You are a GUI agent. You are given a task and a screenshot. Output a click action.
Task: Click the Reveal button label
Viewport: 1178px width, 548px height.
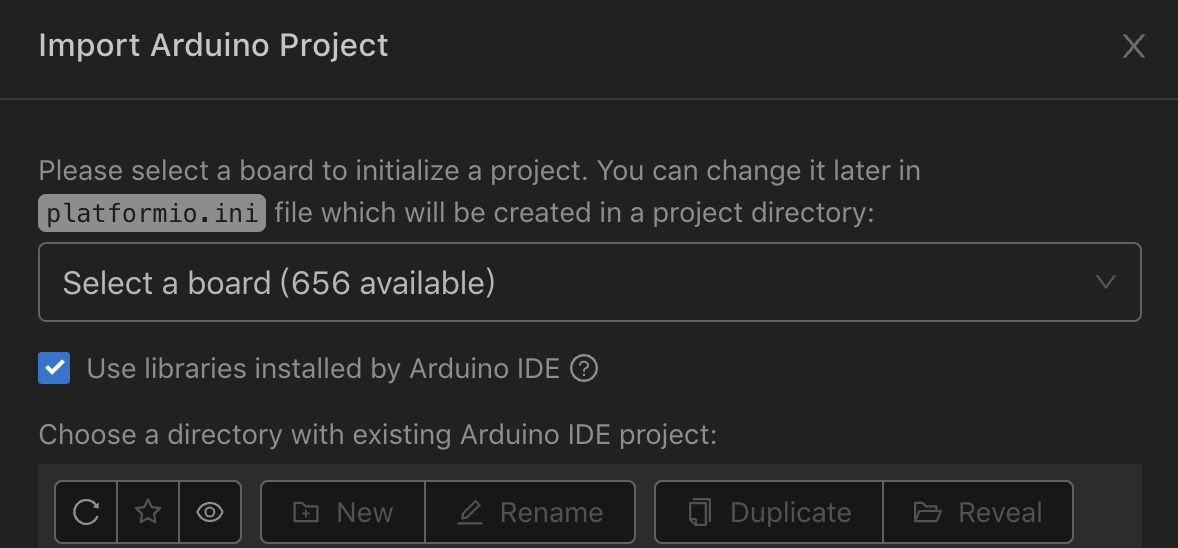pyautogui.click(x=1000, y=513)
